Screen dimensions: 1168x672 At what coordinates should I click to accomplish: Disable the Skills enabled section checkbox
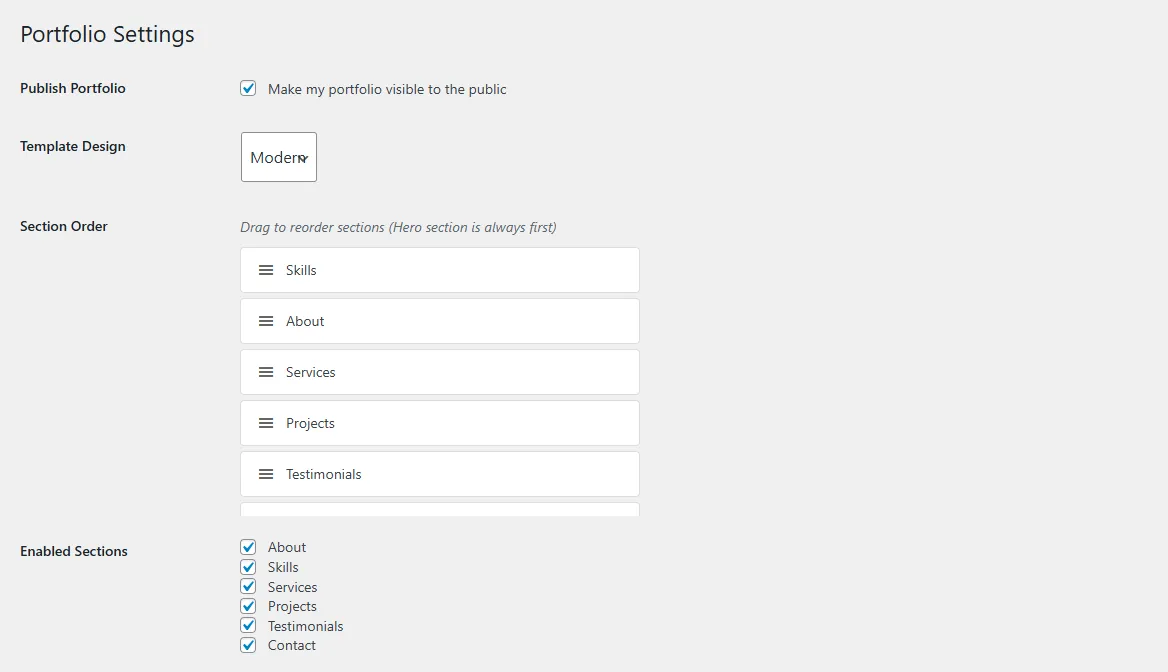coord(248,567)
